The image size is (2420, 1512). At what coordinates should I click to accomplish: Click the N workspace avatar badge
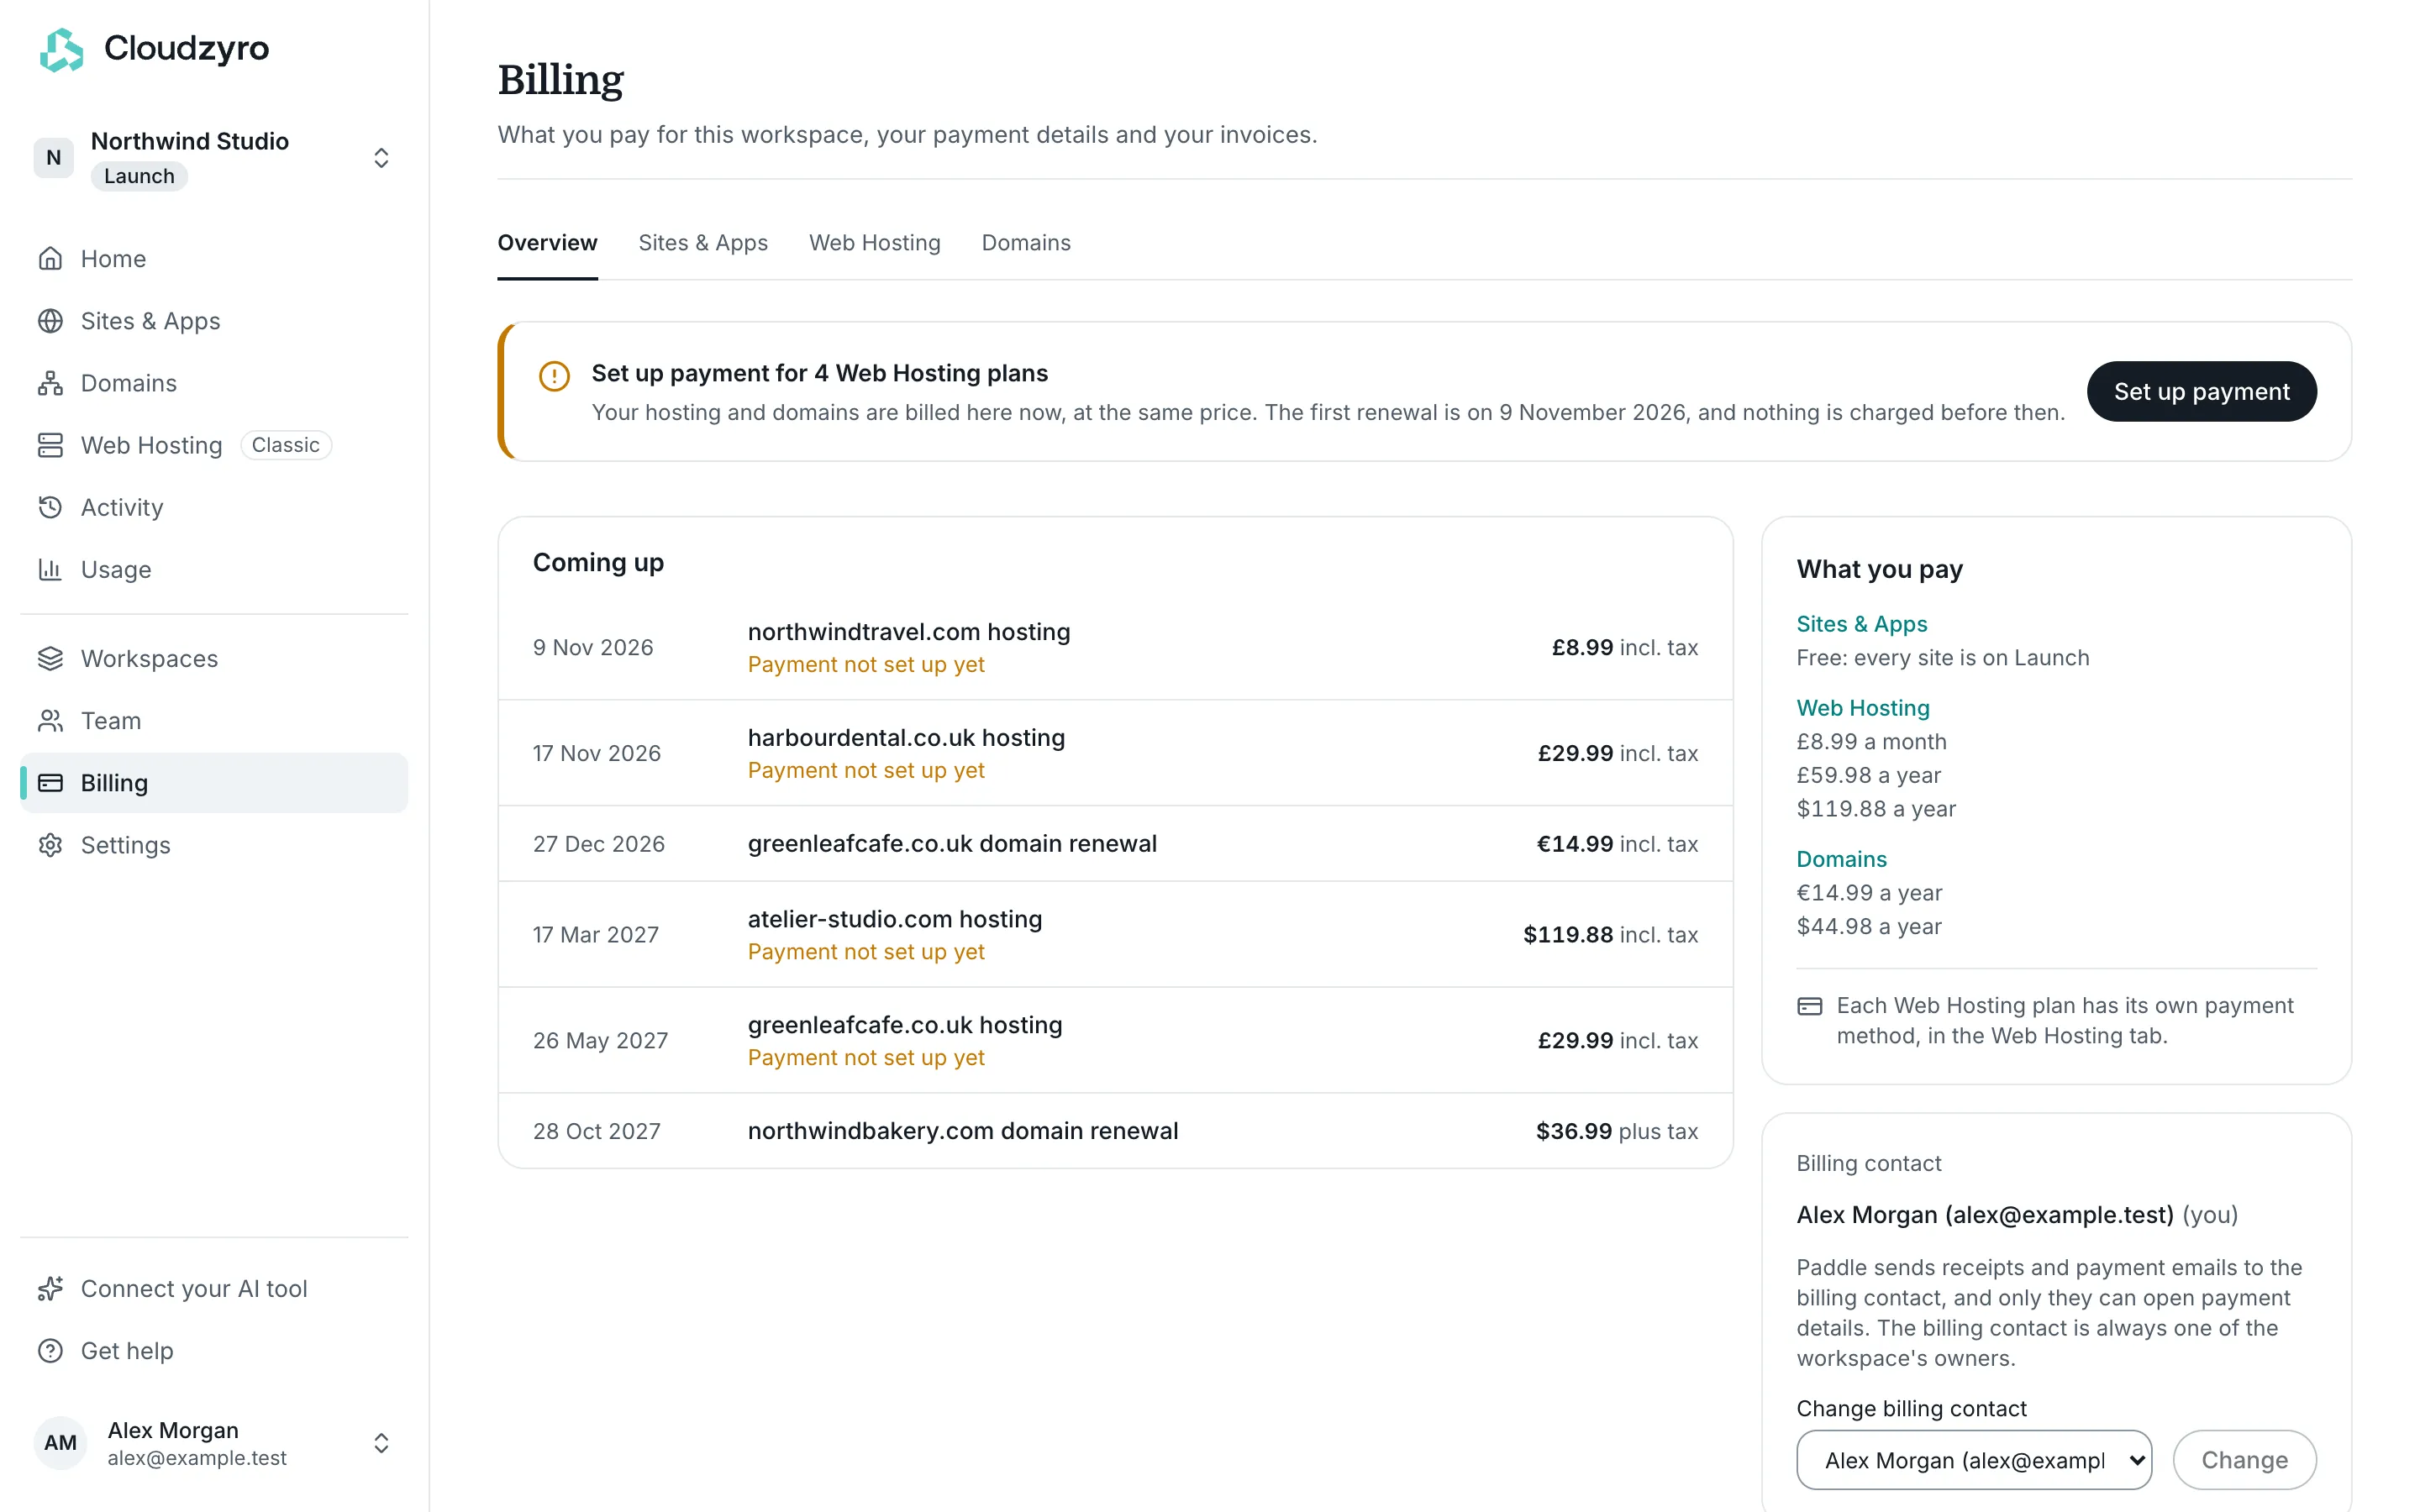[x=54, y=158]
